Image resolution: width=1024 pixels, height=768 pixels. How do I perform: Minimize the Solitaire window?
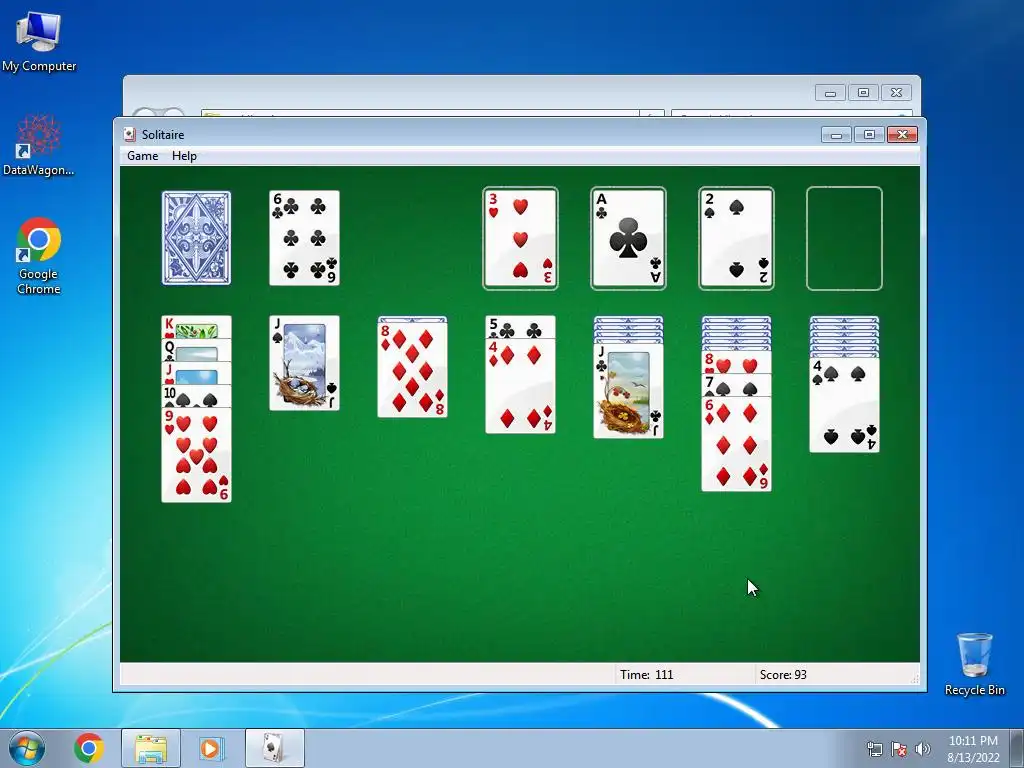pos(836,135)
